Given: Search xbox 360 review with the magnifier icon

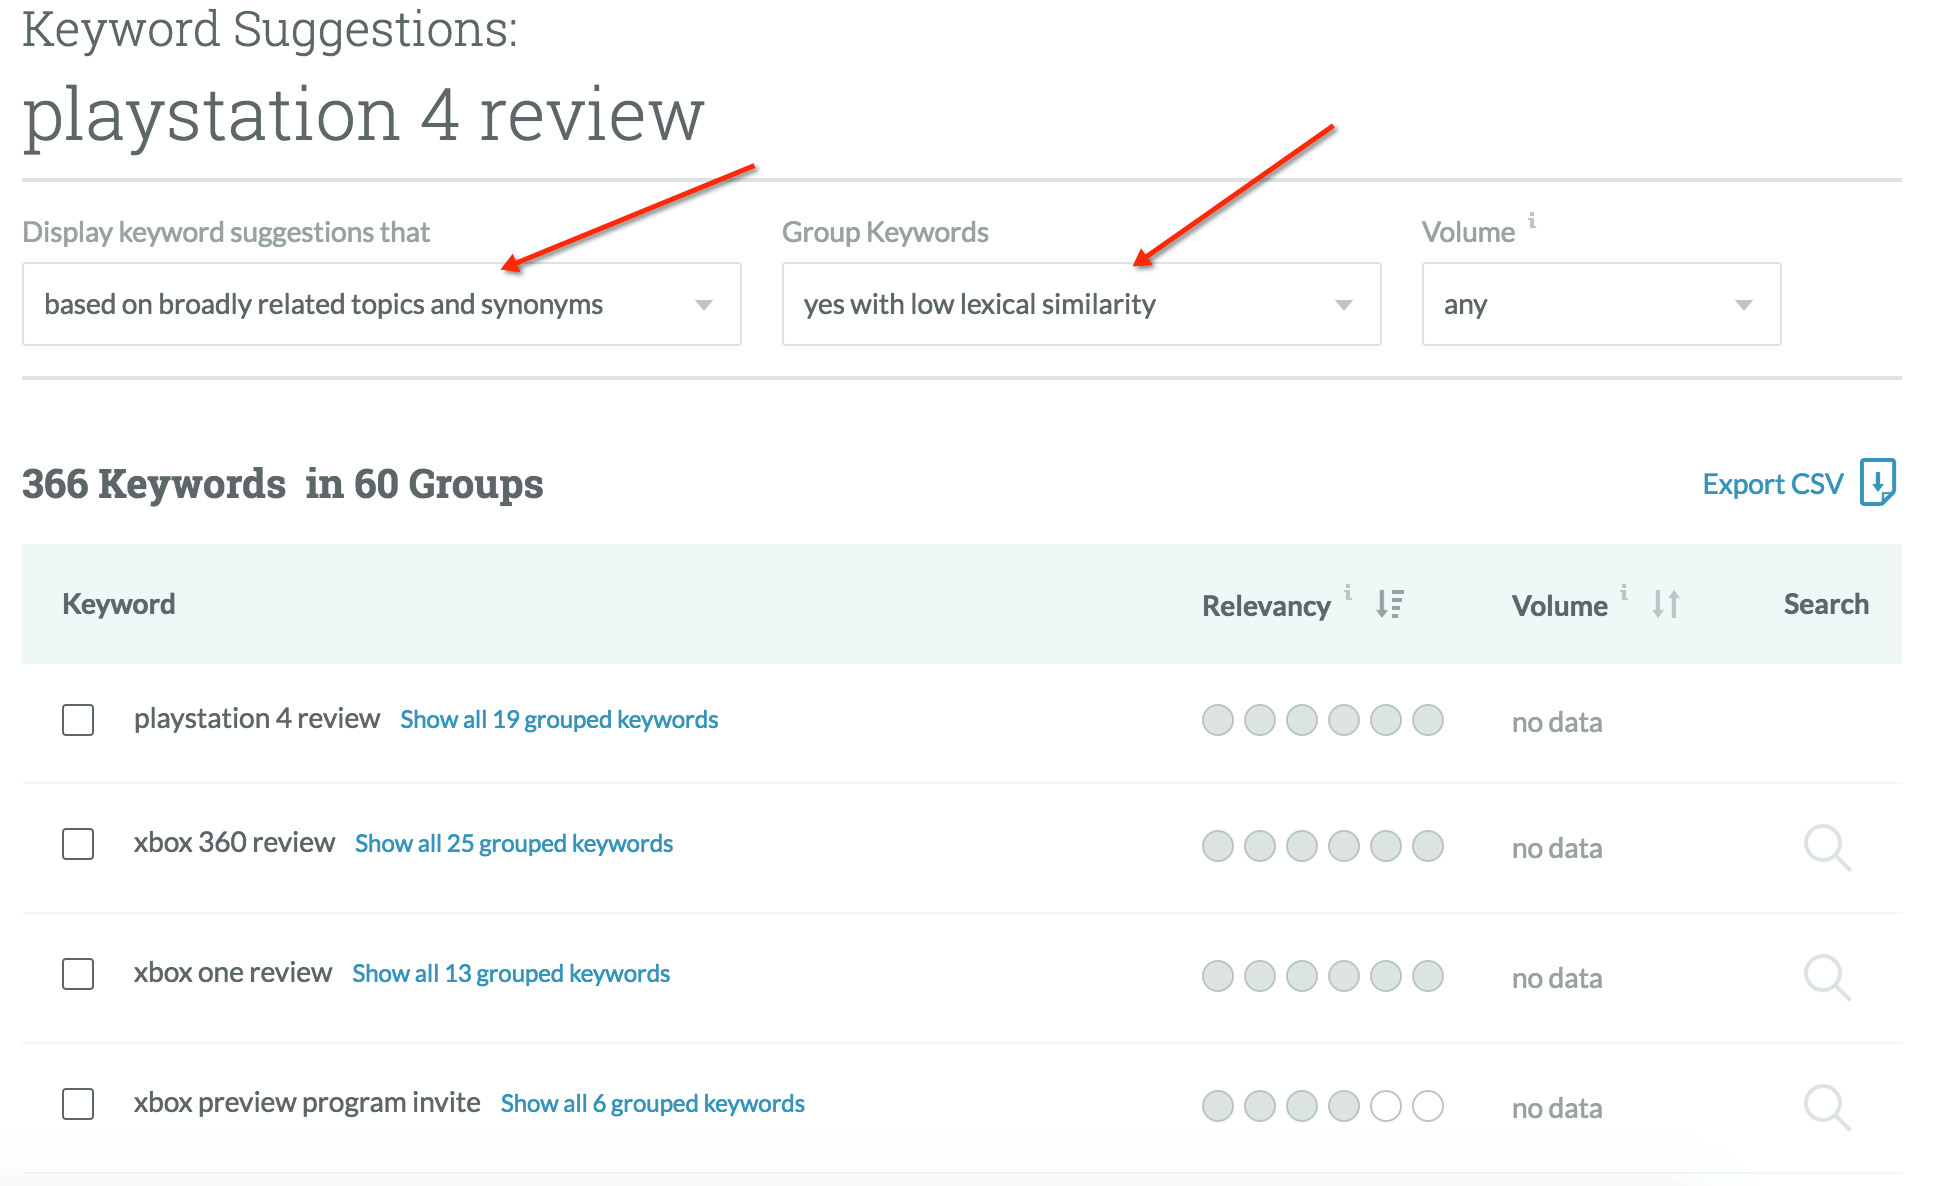Looking at the screenshot, I should tap(1827, 848).
